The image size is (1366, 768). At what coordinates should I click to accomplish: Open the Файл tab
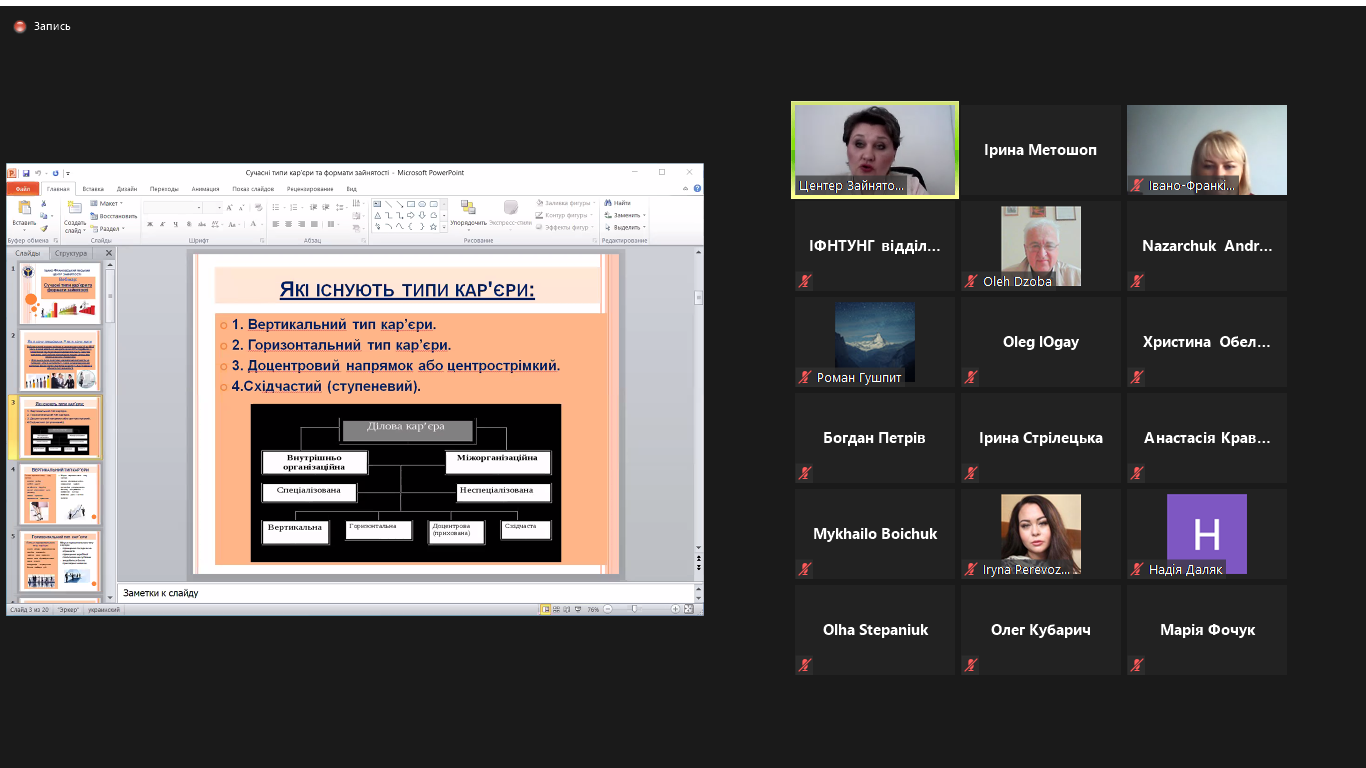(22, 188)
